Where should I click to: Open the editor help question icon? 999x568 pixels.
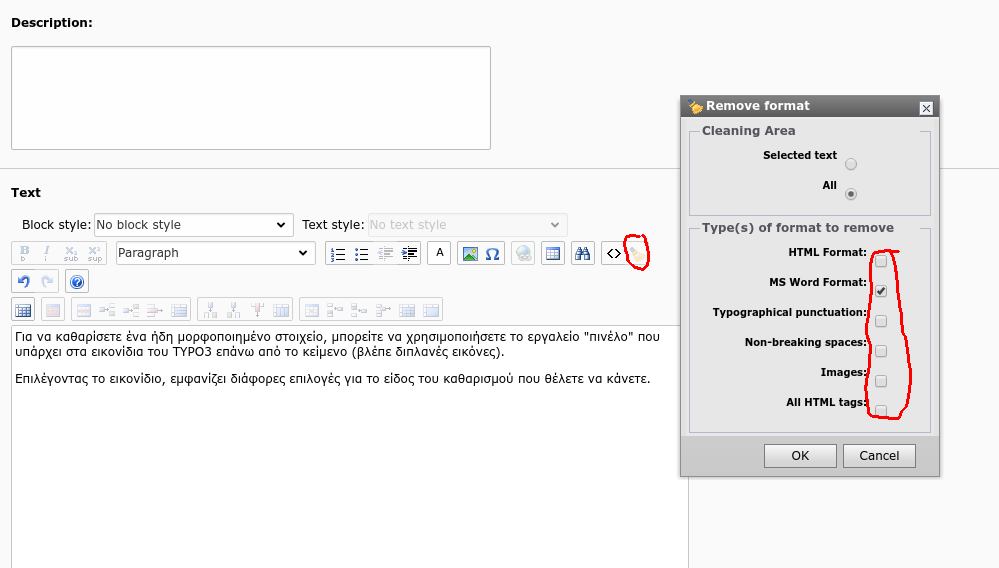[77, 281]
